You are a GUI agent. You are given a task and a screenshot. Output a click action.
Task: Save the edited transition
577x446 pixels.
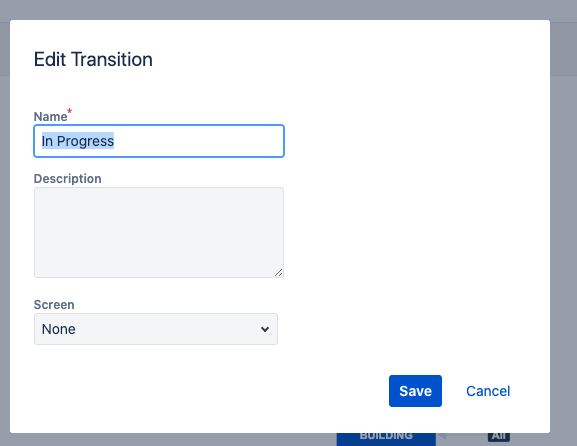(x=415, y=391)
